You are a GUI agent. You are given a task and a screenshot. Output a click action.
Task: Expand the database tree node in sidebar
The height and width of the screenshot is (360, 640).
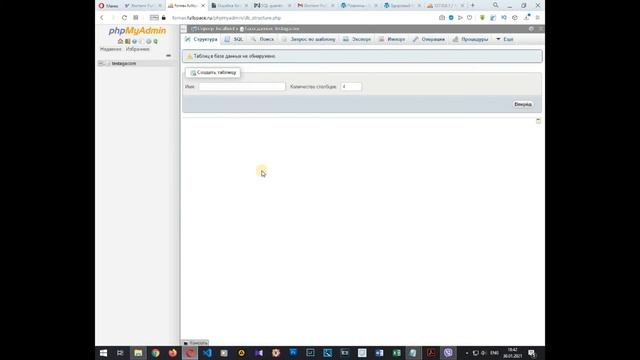pos(101,63)
